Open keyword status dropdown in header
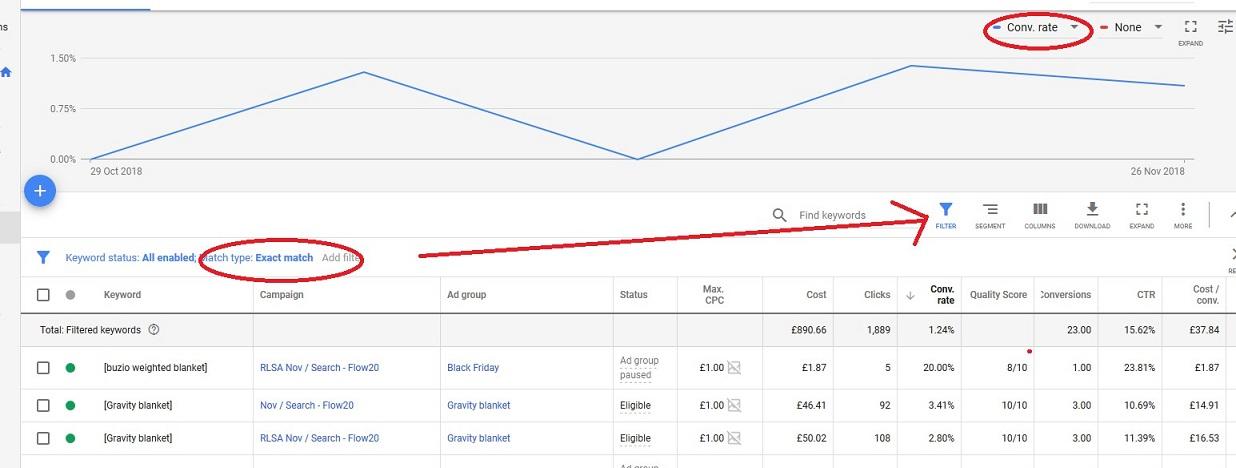This screenshot has height=468, width=1236. (x=70, y=295)
